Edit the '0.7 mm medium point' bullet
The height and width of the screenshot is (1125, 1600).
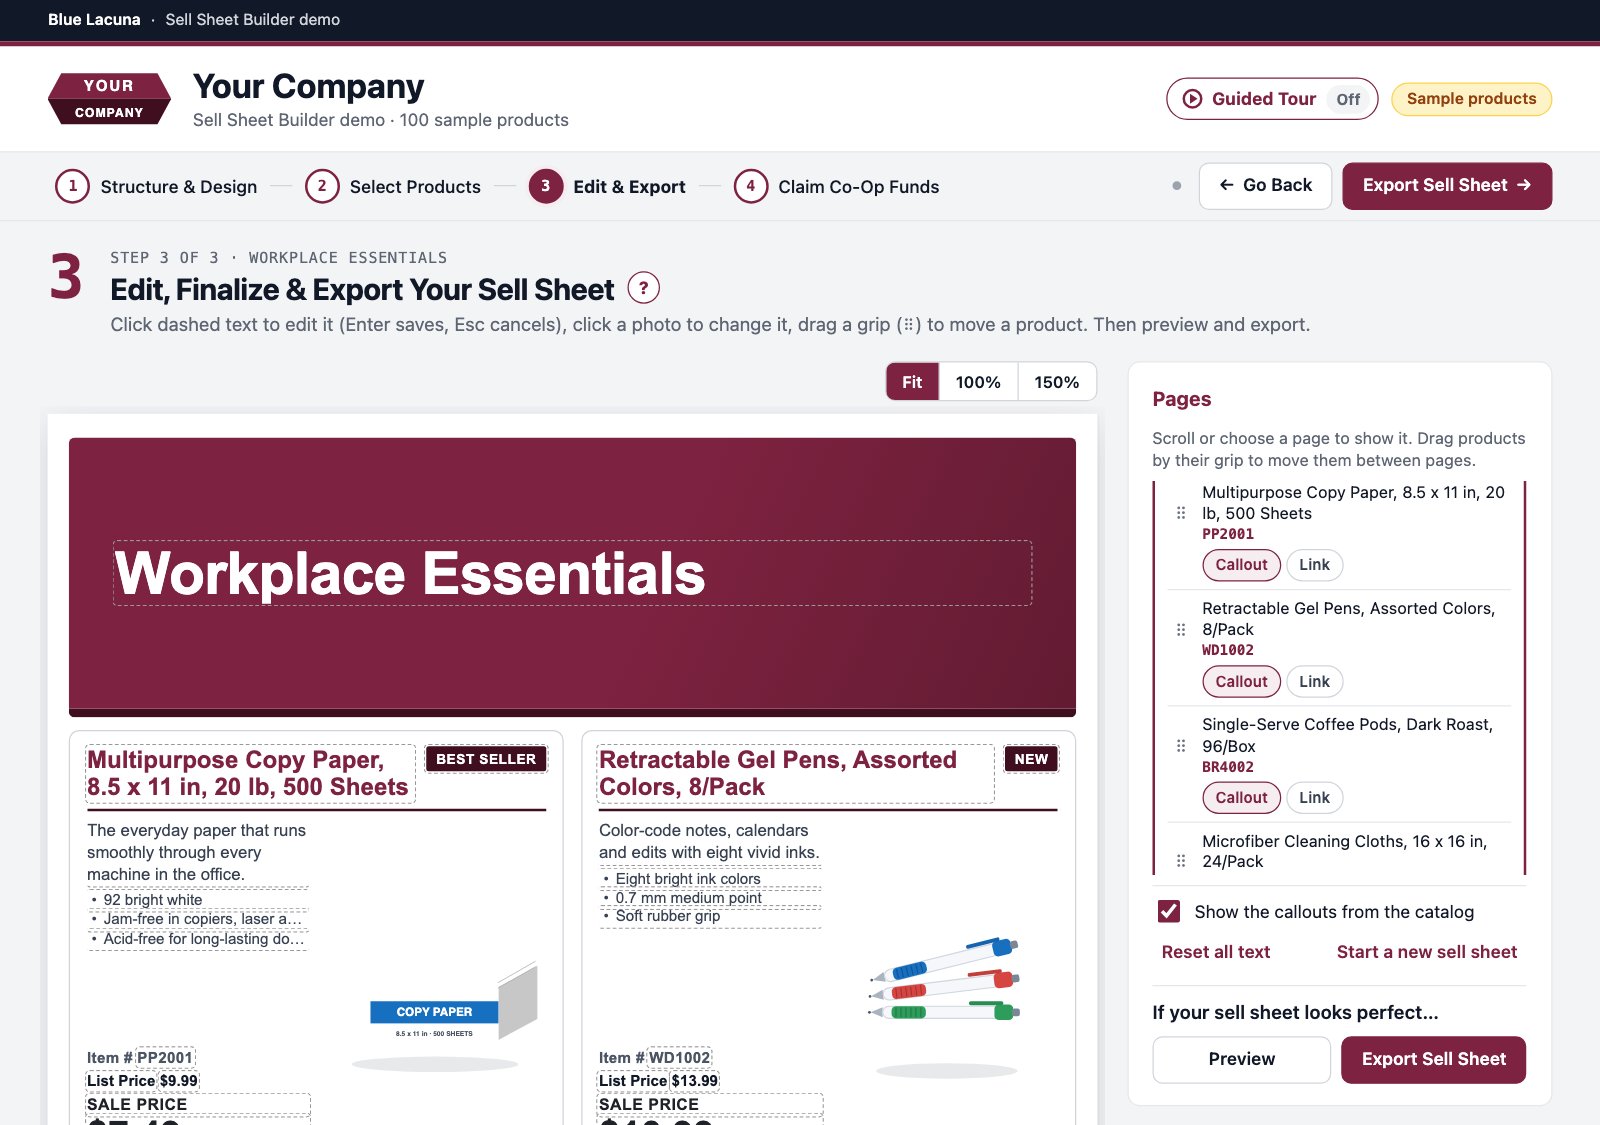click(710, 898)
